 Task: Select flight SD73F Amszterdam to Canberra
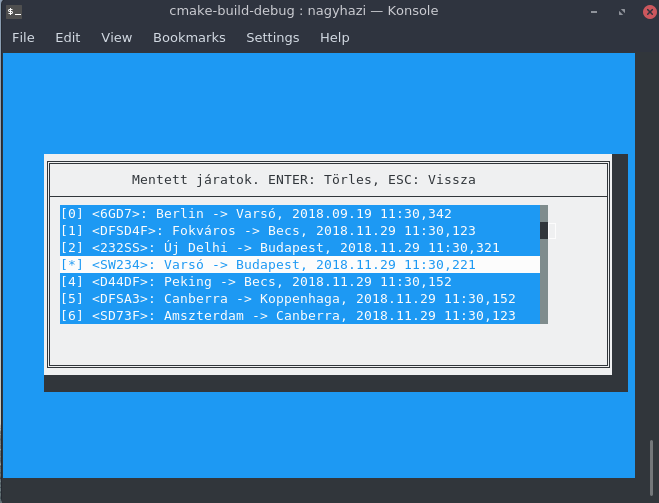288,316
